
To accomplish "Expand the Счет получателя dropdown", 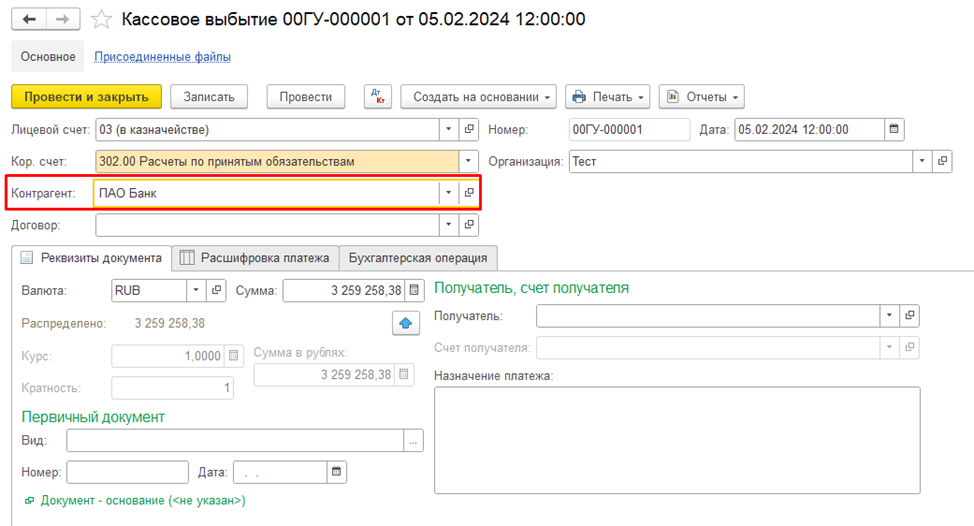I will click(x=890, y=347).
